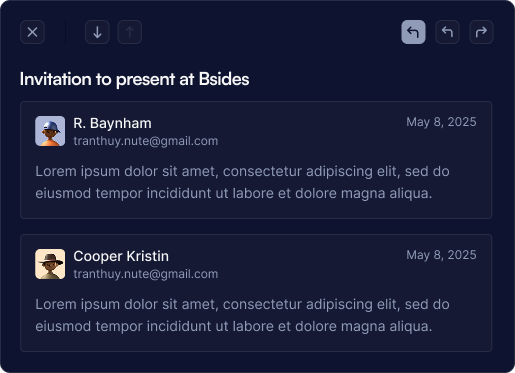Click the unhighlighted left-turn reply arrow
The width and height of the screenshot is (515, 373).
447,32
